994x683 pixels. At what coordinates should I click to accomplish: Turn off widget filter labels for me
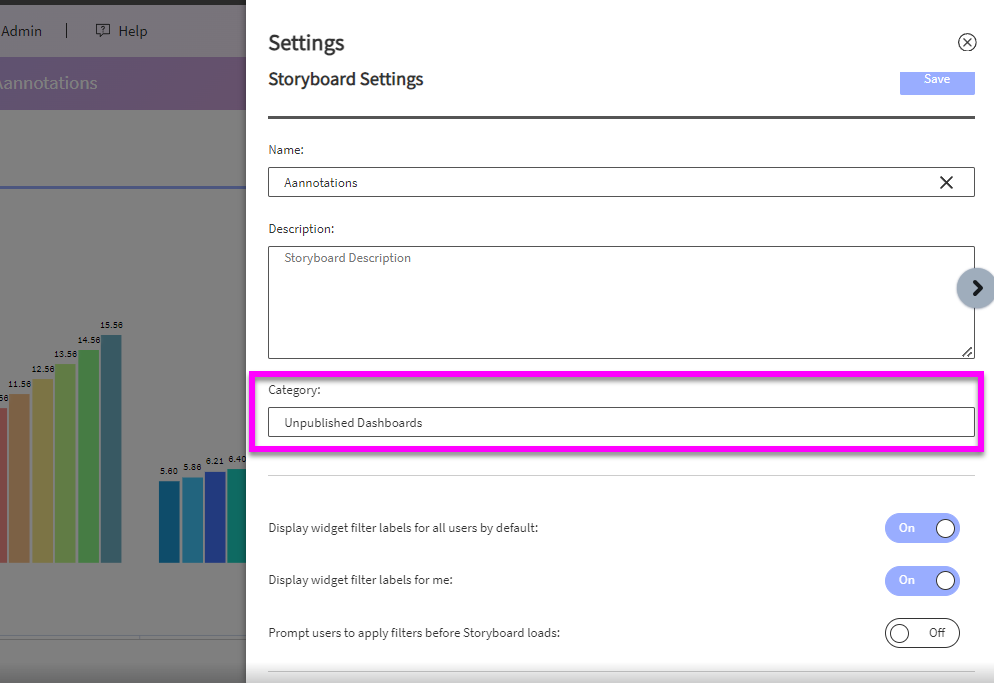coord(921,580)
